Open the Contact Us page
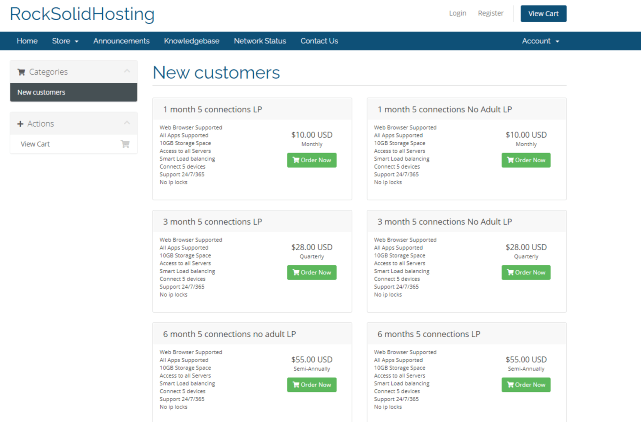The image size is (641, 422). click(319, 41)
